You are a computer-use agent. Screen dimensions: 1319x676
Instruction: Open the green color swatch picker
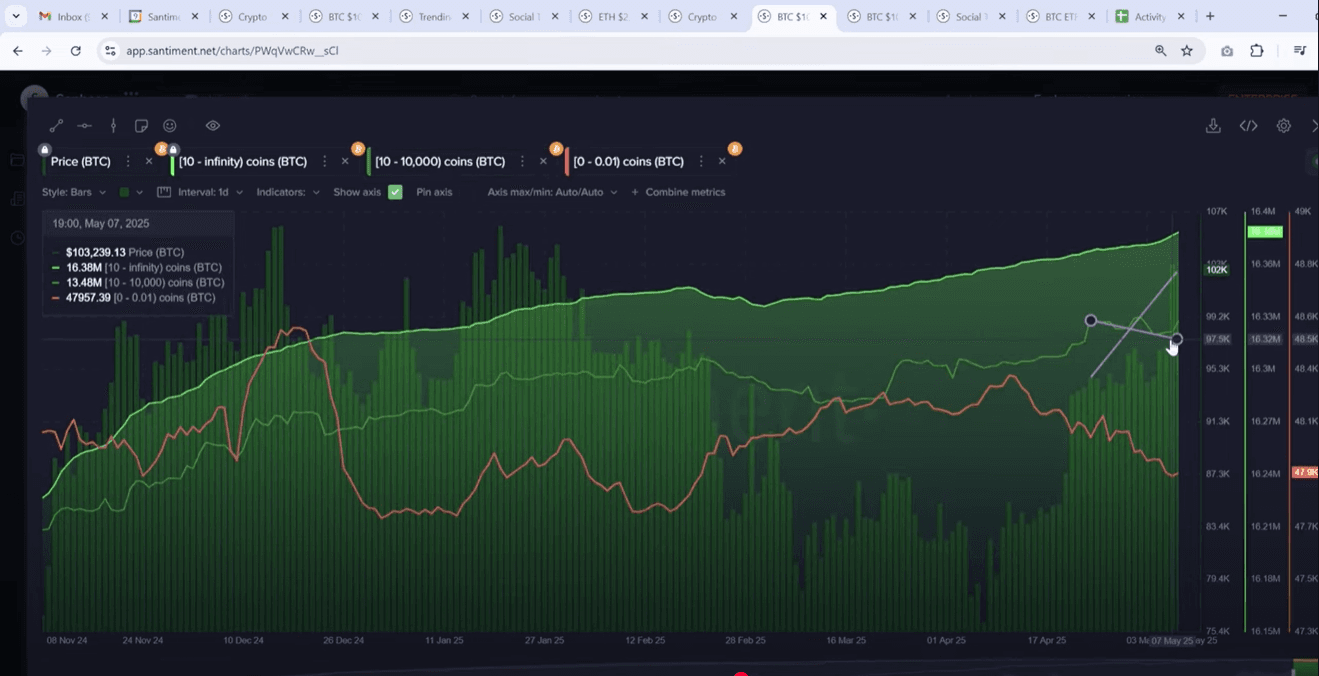130,192
